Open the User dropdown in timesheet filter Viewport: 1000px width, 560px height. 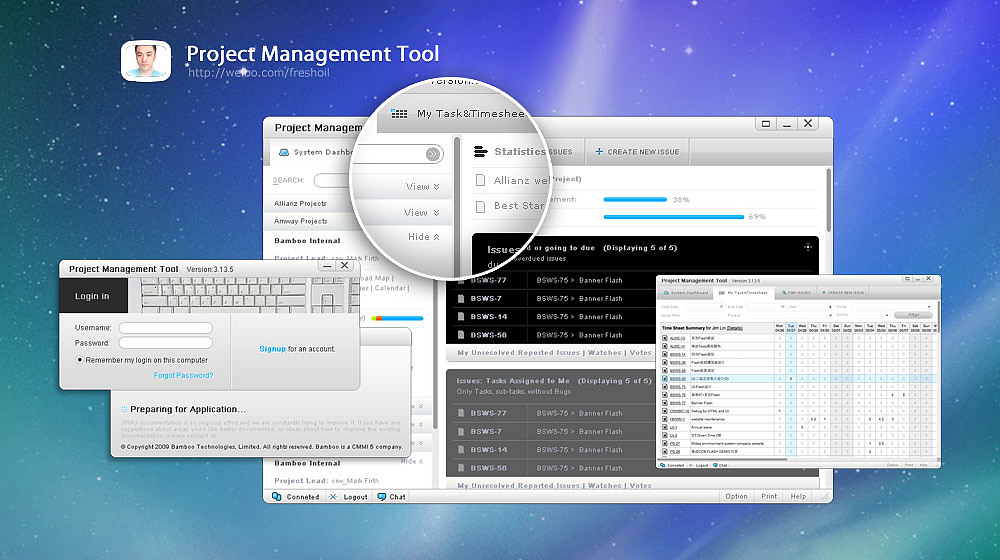point(830,307)
